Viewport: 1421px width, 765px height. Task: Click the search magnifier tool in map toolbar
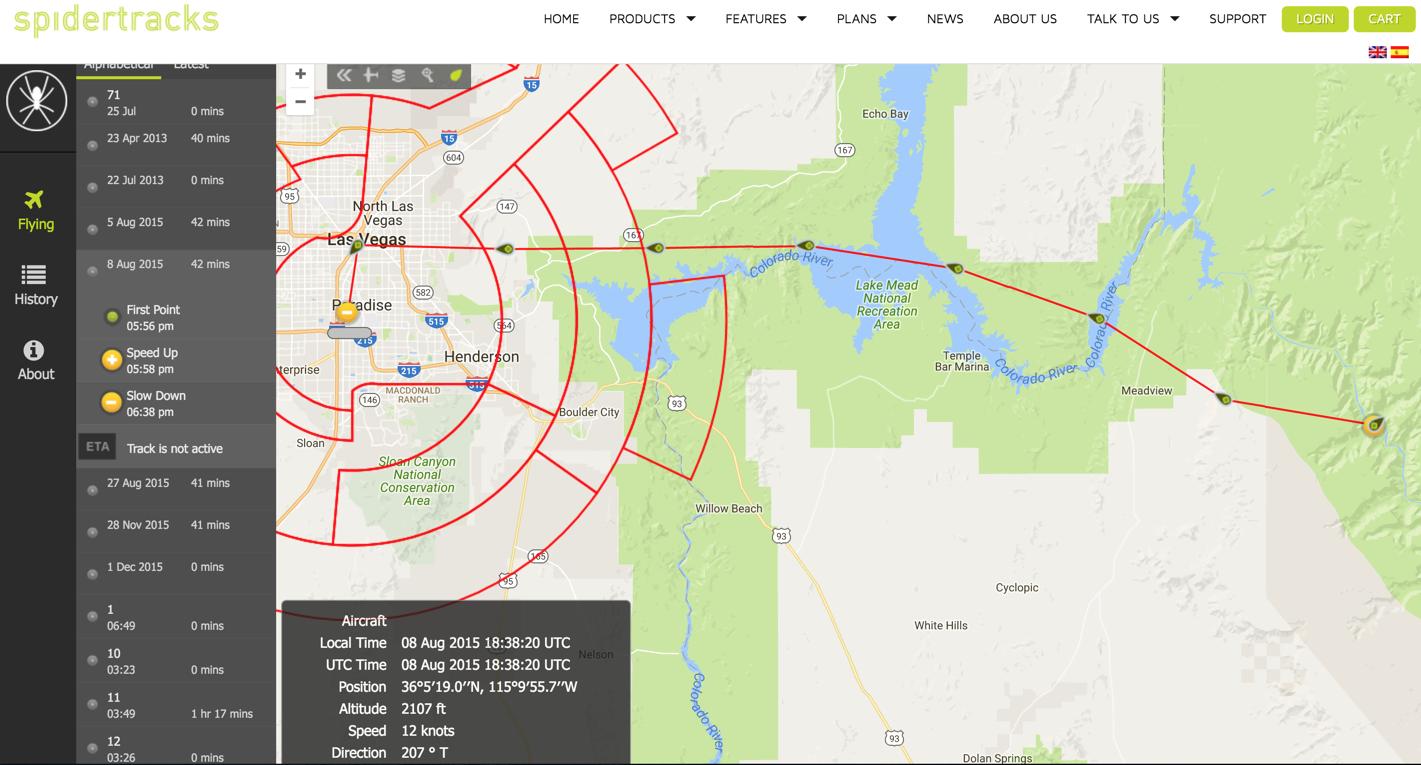427,75
